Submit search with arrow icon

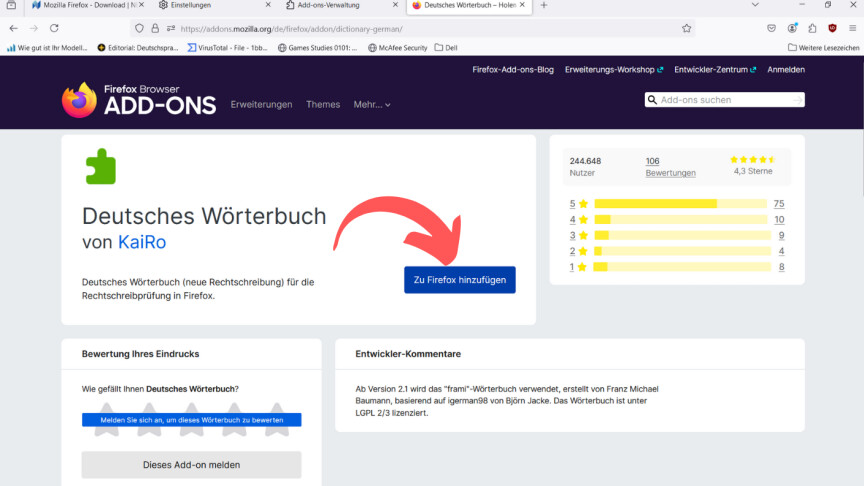pos(797,100)
